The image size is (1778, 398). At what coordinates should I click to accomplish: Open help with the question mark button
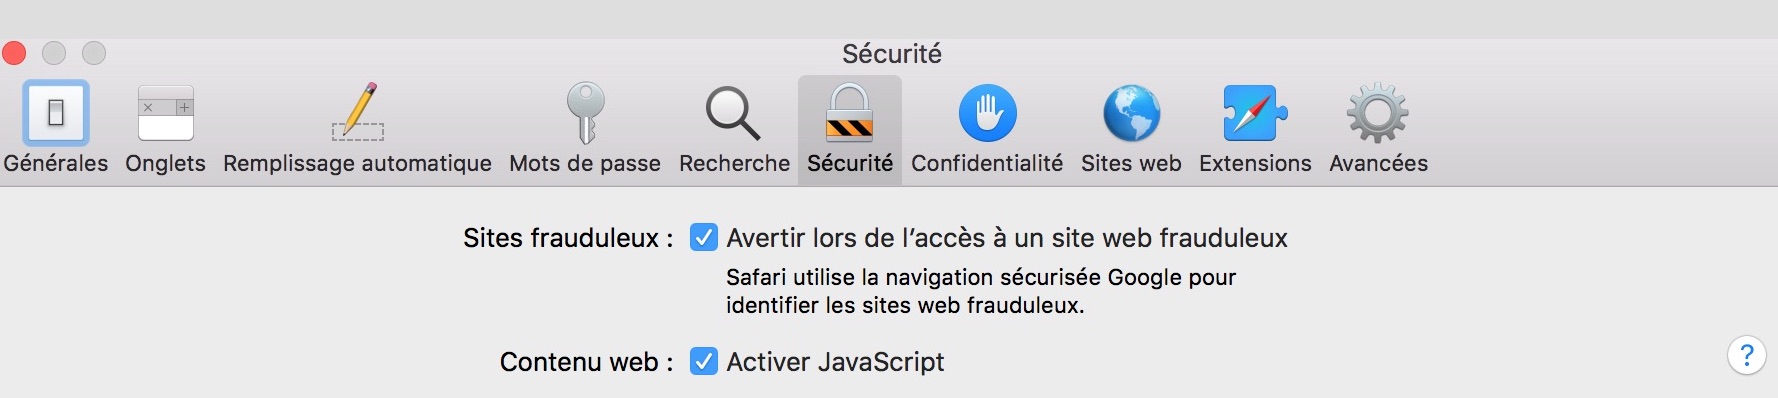(1746, 355)
